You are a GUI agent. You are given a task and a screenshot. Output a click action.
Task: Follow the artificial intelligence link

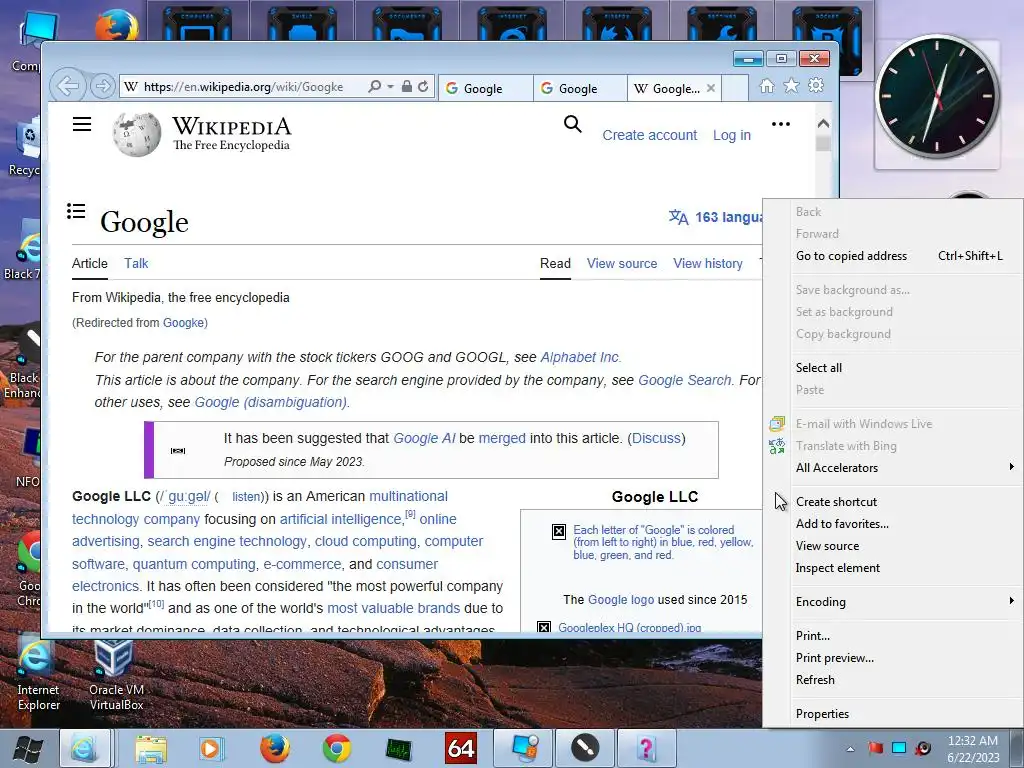340,519
